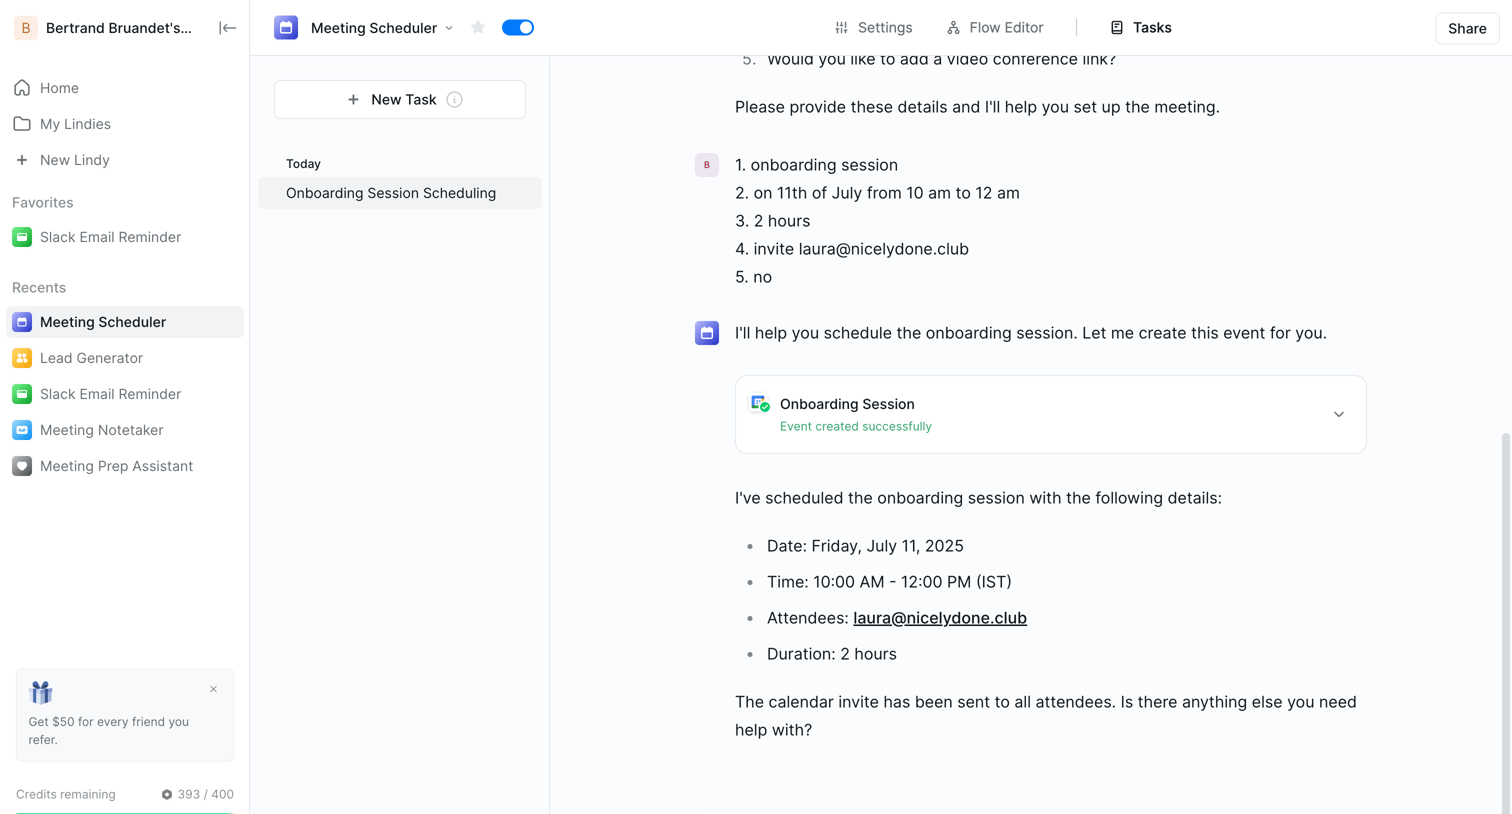
Task: Click the Lindy calendar avatar in chat
Action: point(707,333)
